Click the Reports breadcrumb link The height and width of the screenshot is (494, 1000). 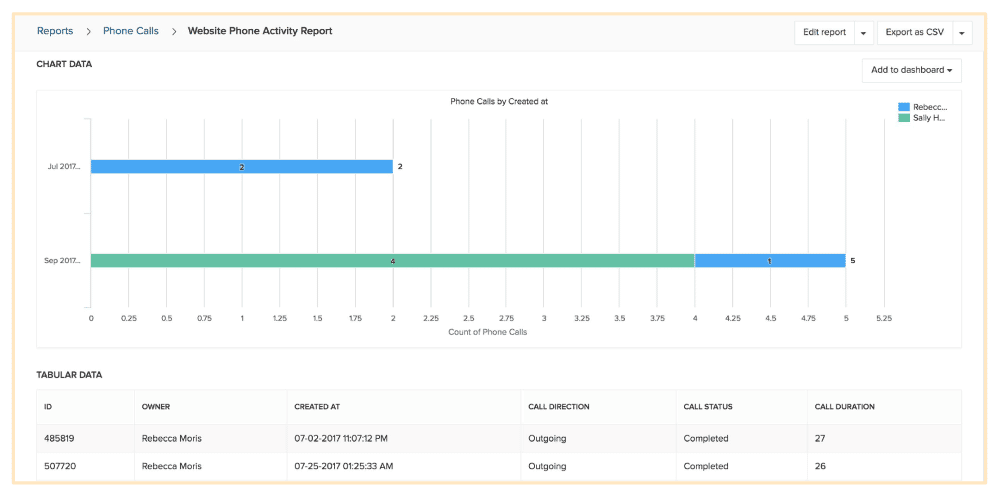pos(55,31)
